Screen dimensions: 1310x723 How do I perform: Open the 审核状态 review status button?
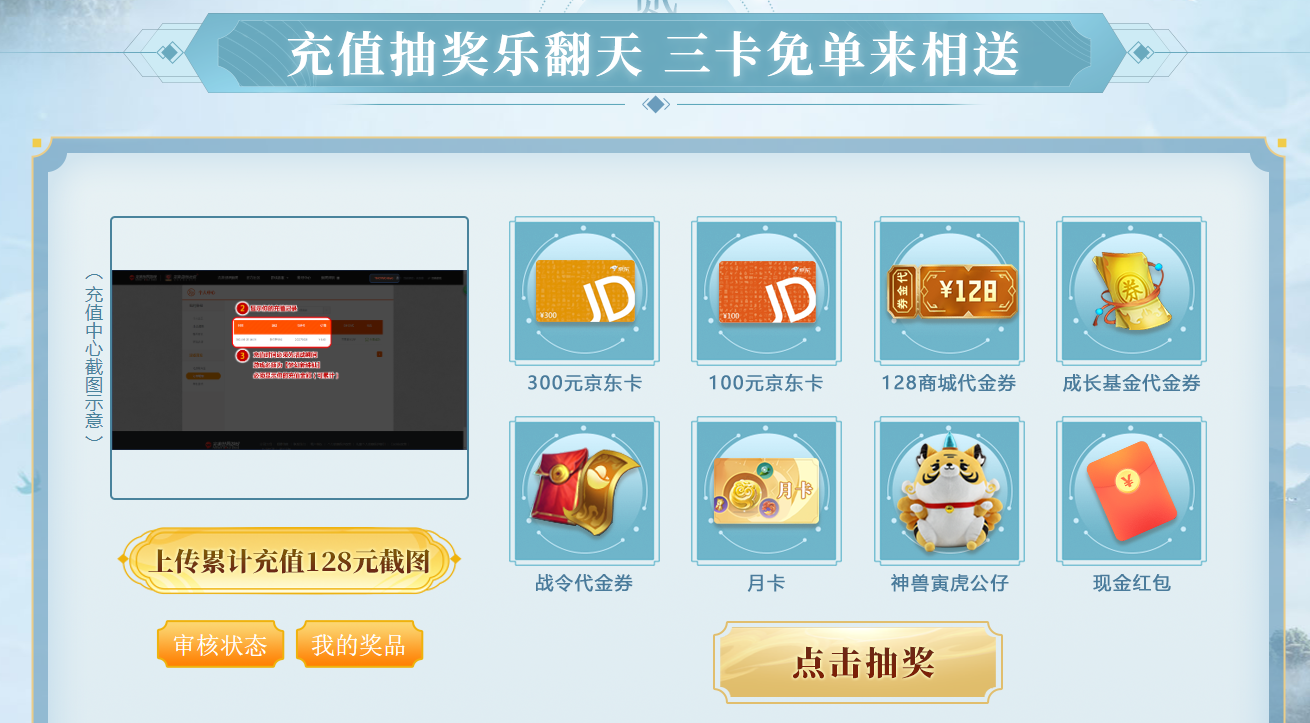click(220, 645)
